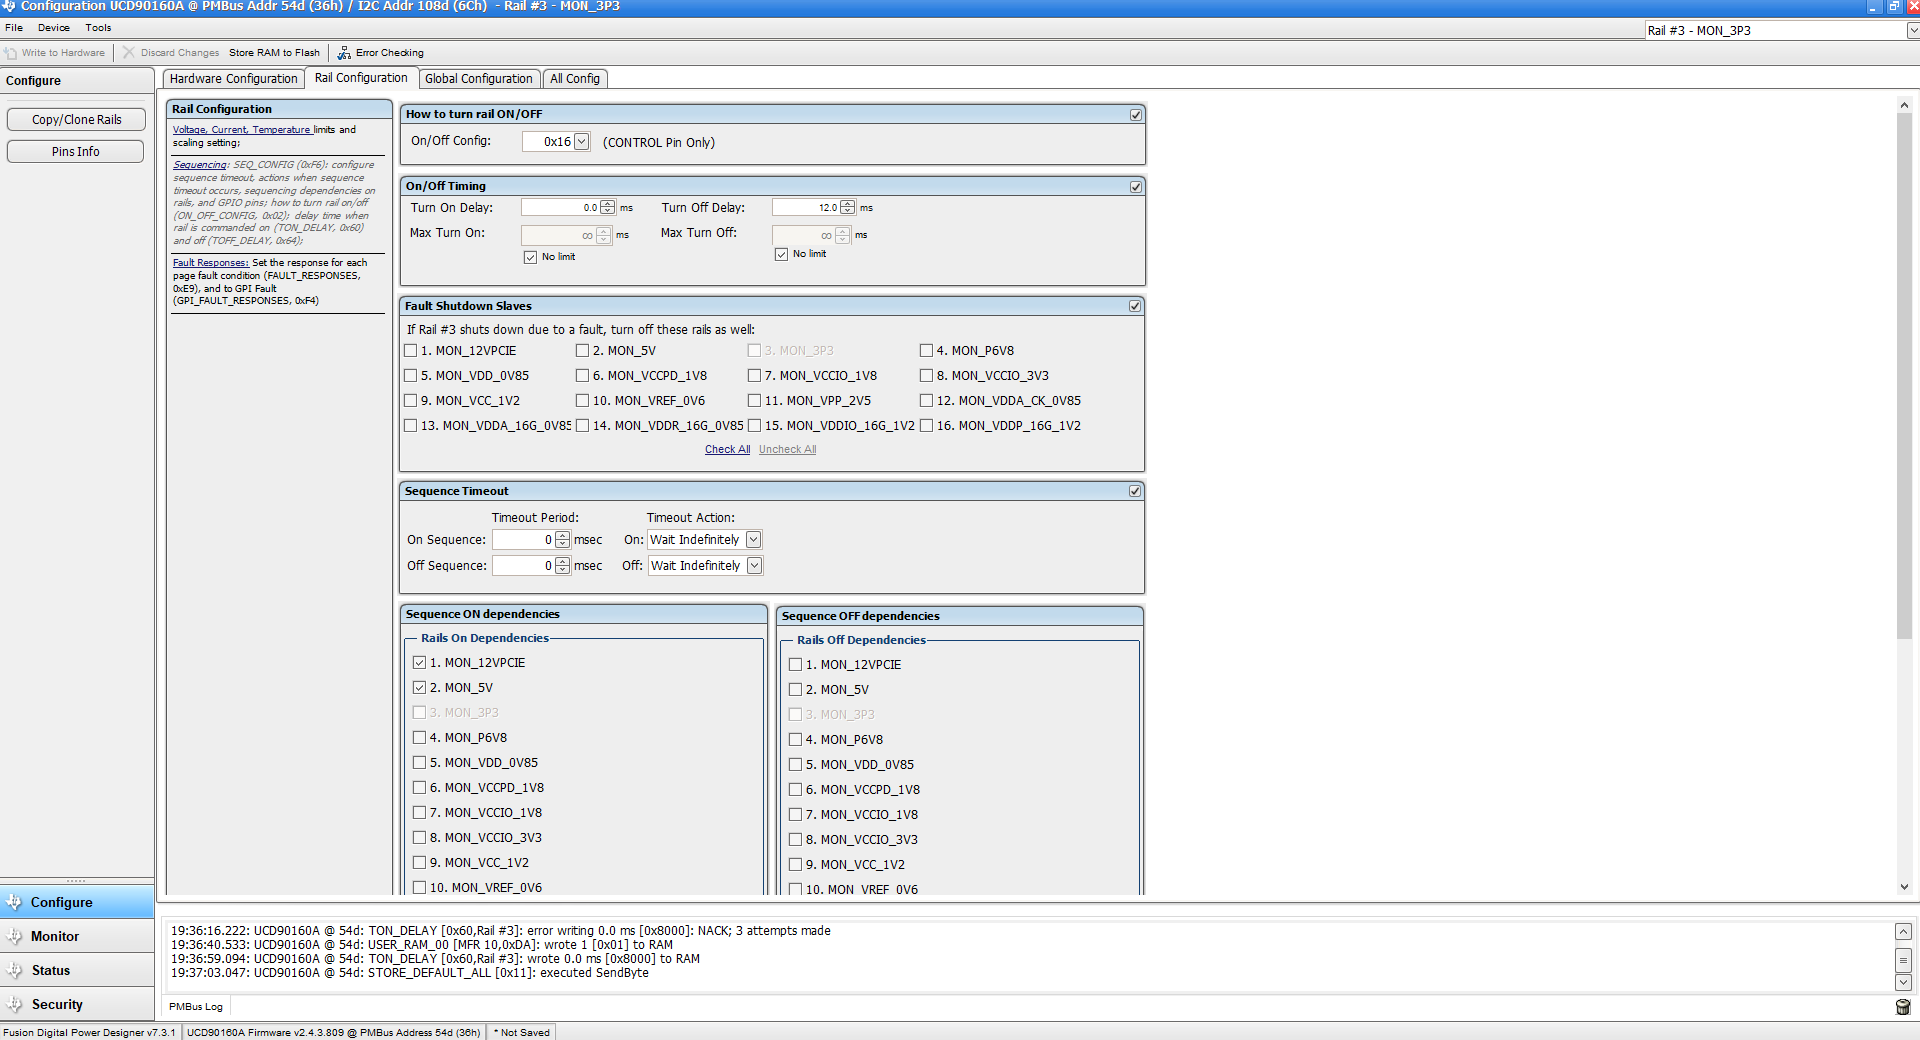This screenshot has width=1920, height=1040.
Task: Click the Pins Info button
Action: tap(76, 152)
